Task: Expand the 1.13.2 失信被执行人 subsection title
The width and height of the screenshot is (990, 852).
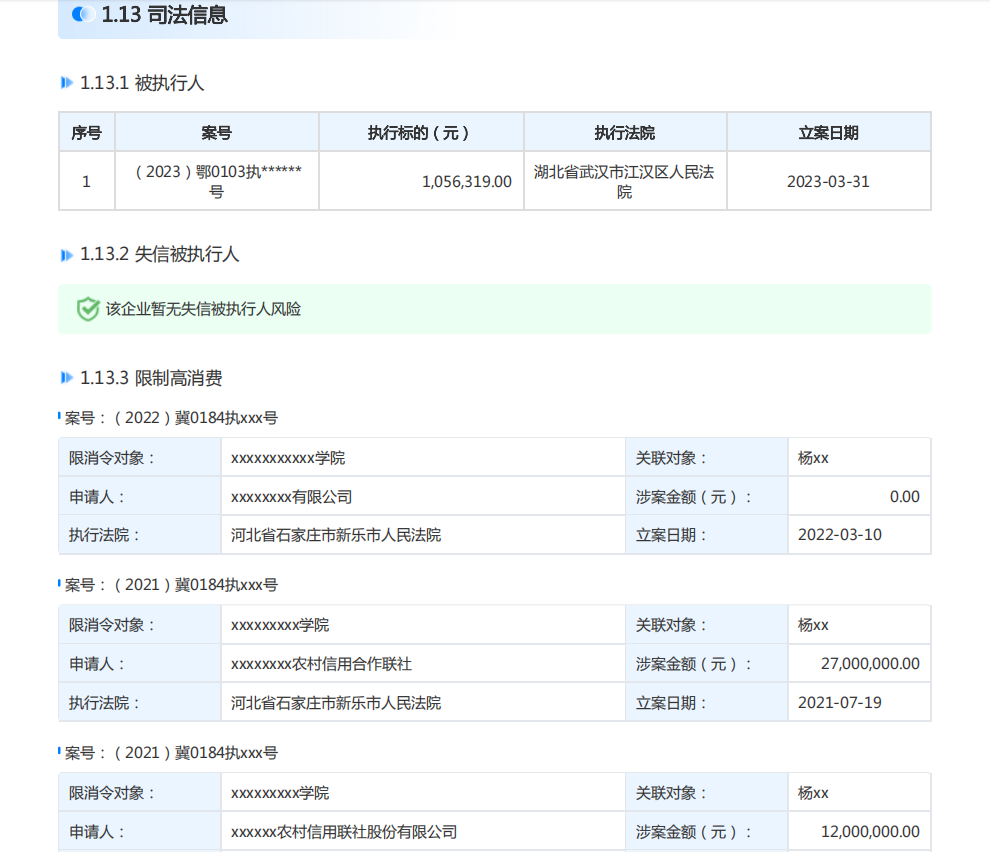Action: coord(160,255)
